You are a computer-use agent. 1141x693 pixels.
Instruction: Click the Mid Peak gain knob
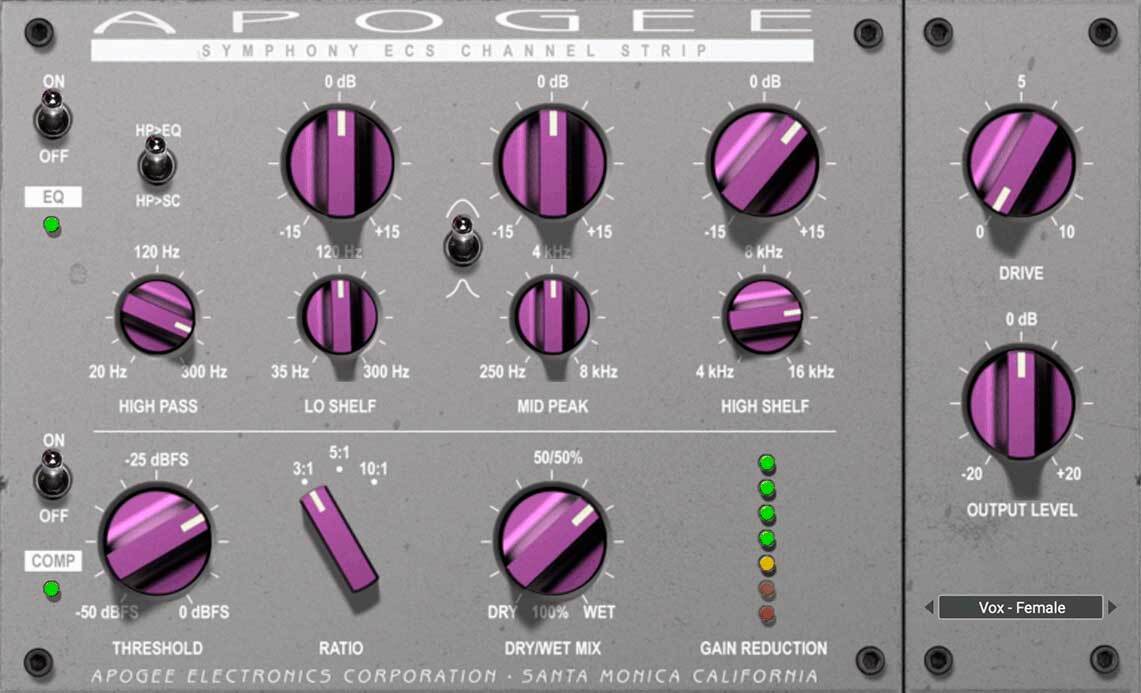coord(550,160)
